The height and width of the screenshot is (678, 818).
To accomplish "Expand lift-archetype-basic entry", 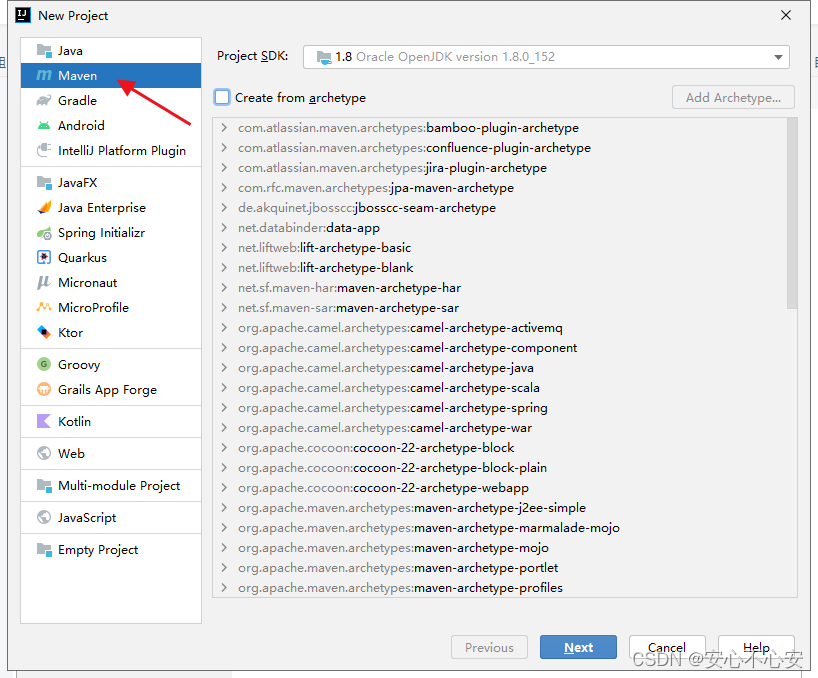I will [224, 248].
